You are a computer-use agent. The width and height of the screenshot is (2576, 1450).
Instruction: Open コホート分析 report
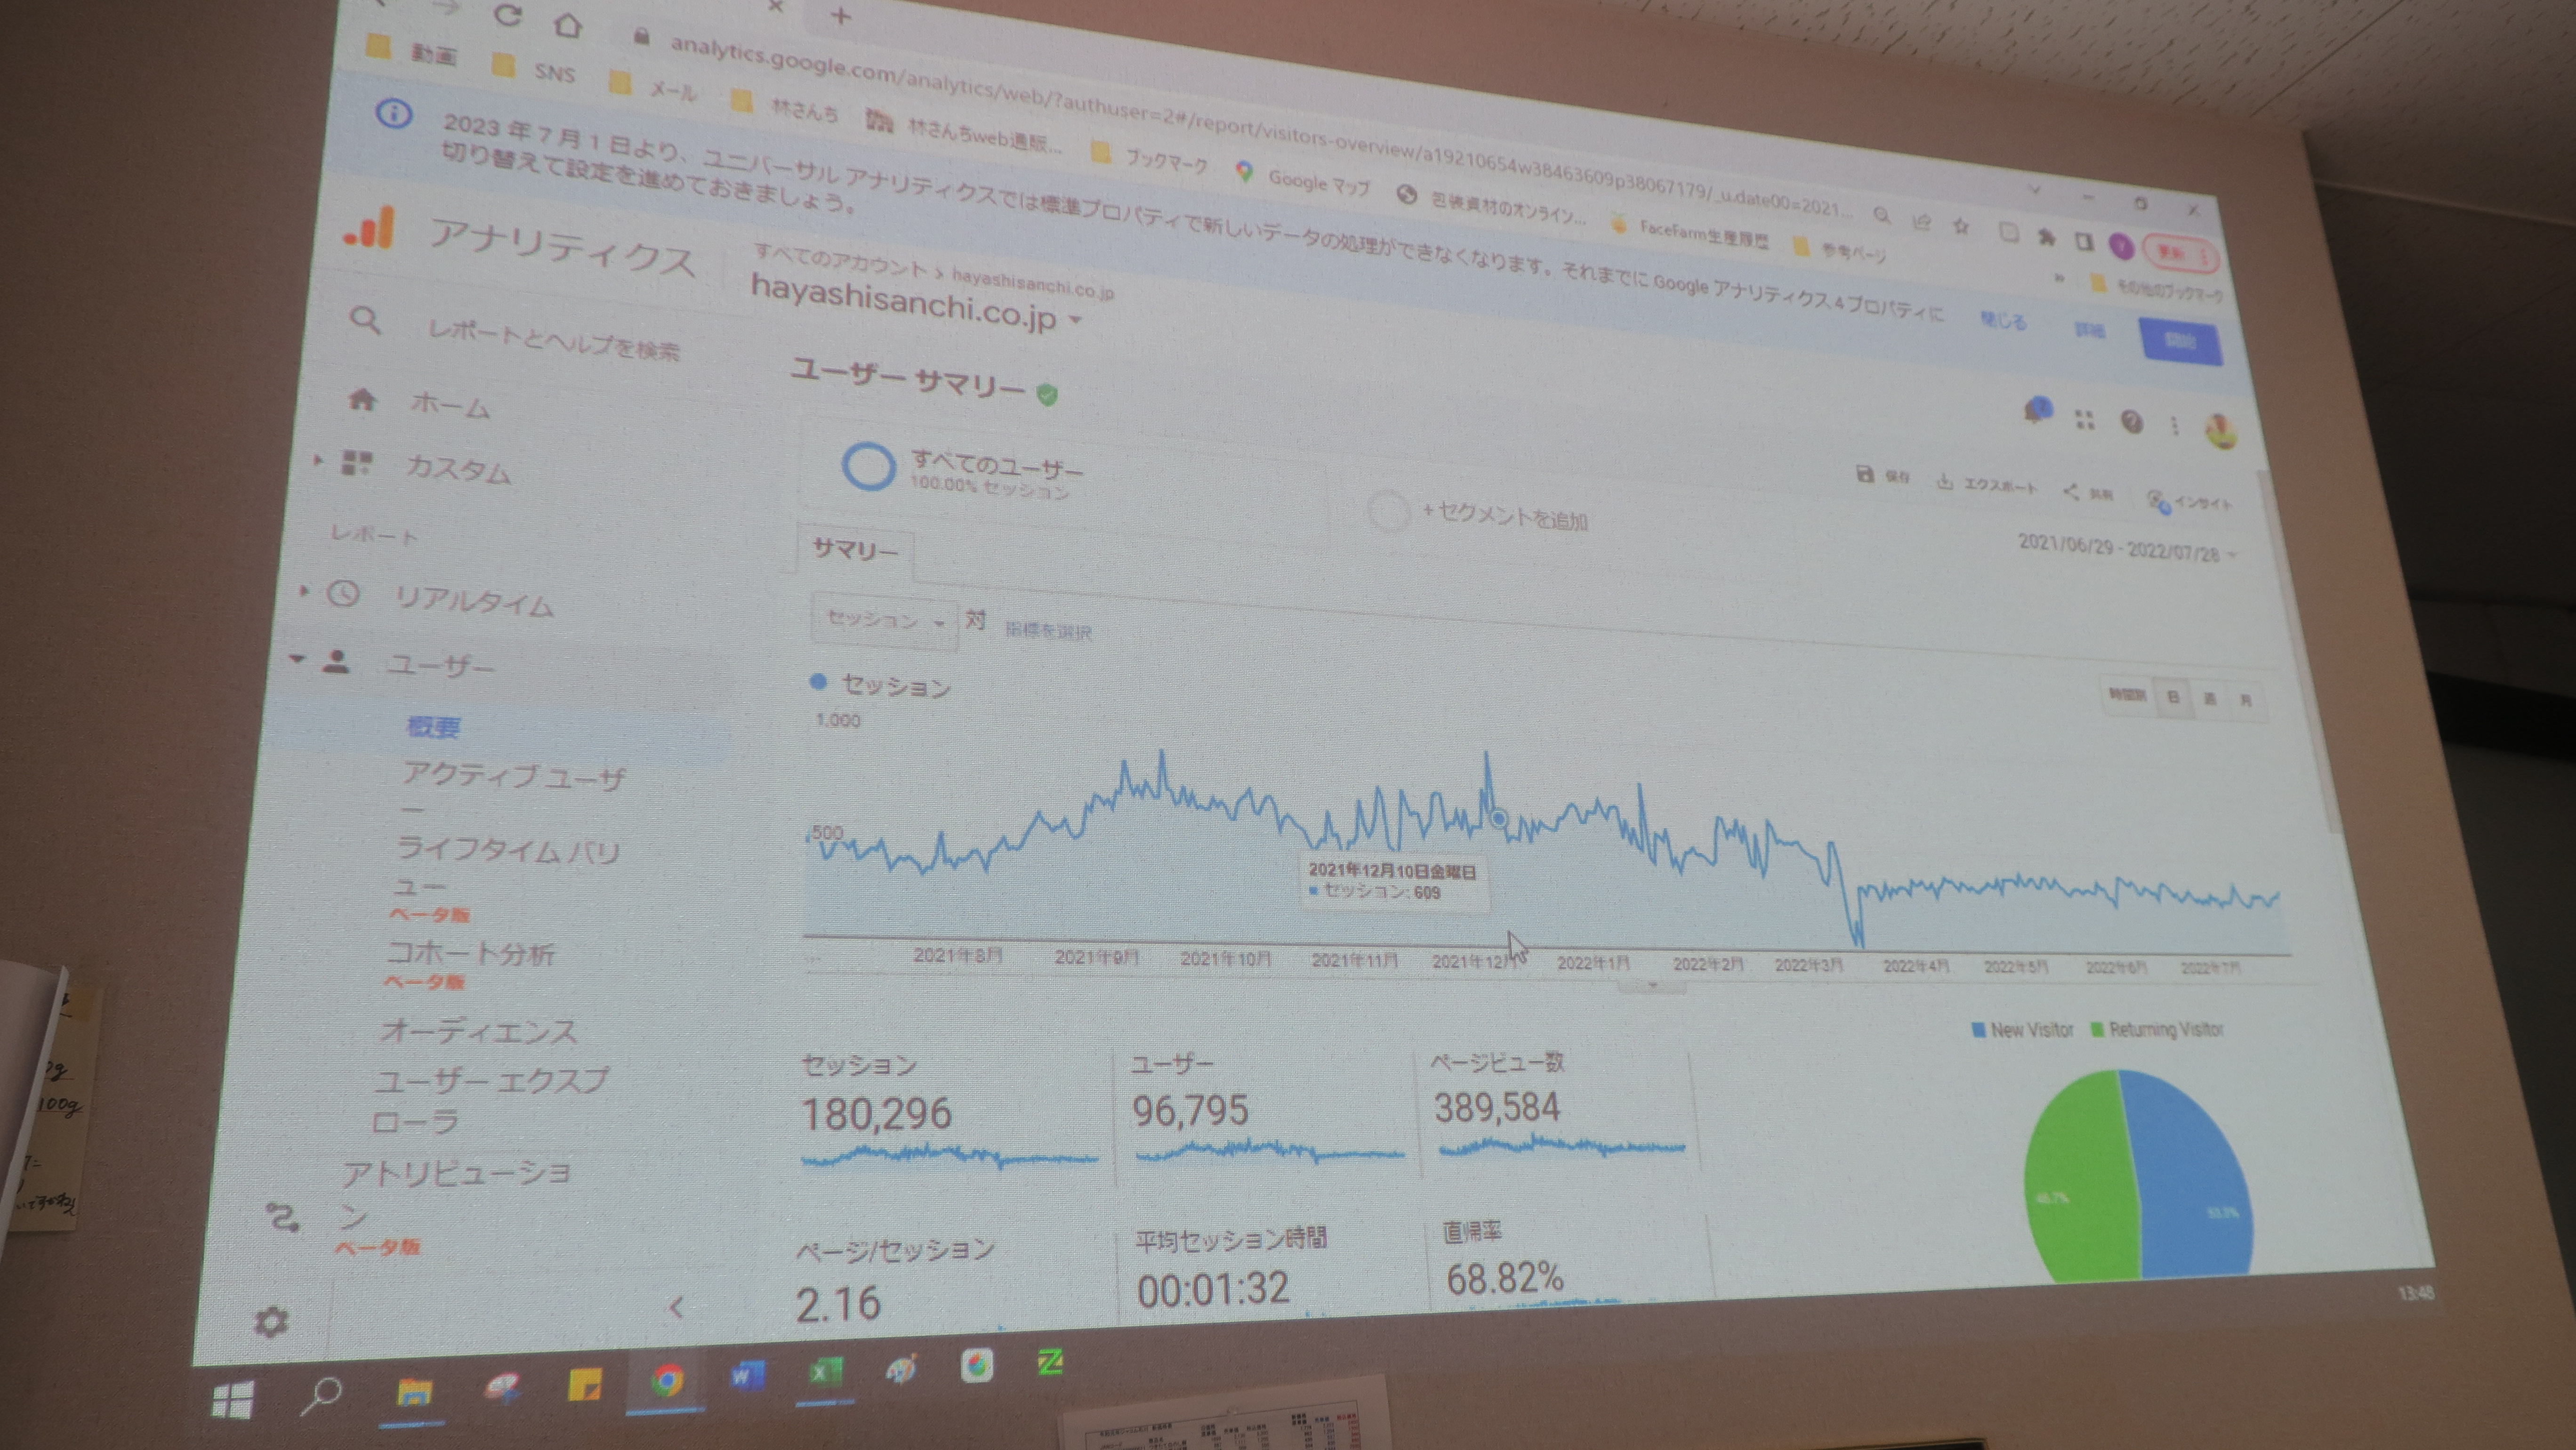tap(470, 953)
